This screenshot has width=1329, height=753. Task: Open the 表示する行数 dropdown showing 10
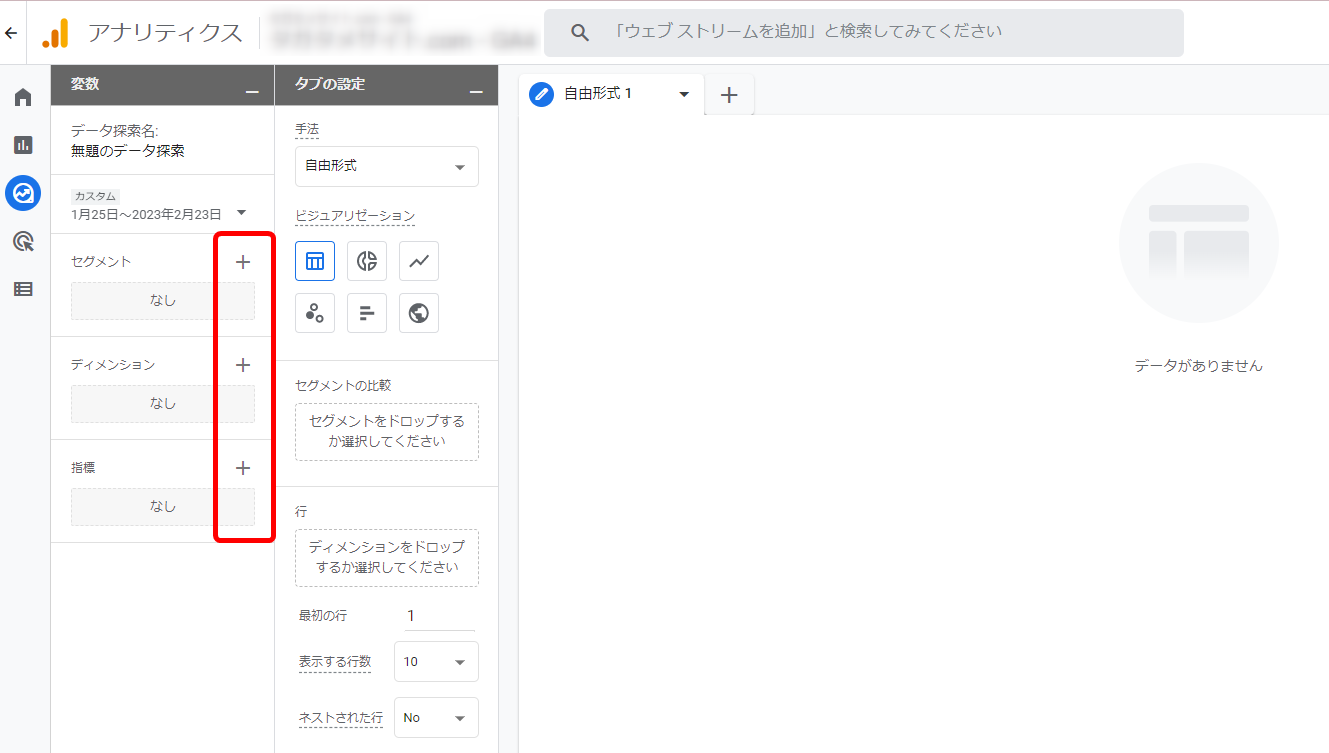[436, 662]
